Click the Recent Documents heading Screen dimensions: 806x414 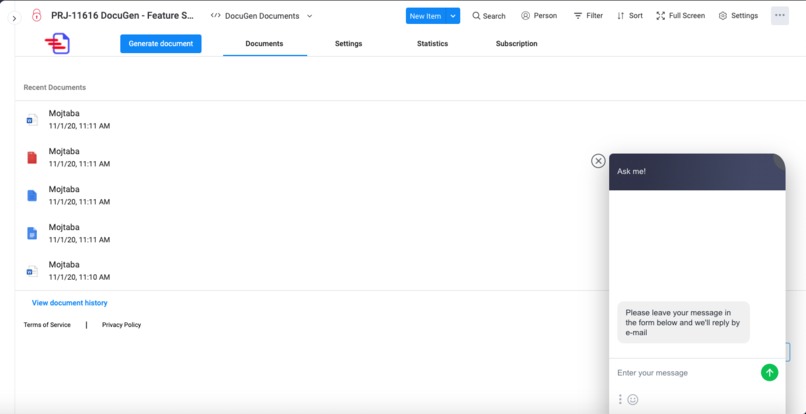click(x=54, y=87)
